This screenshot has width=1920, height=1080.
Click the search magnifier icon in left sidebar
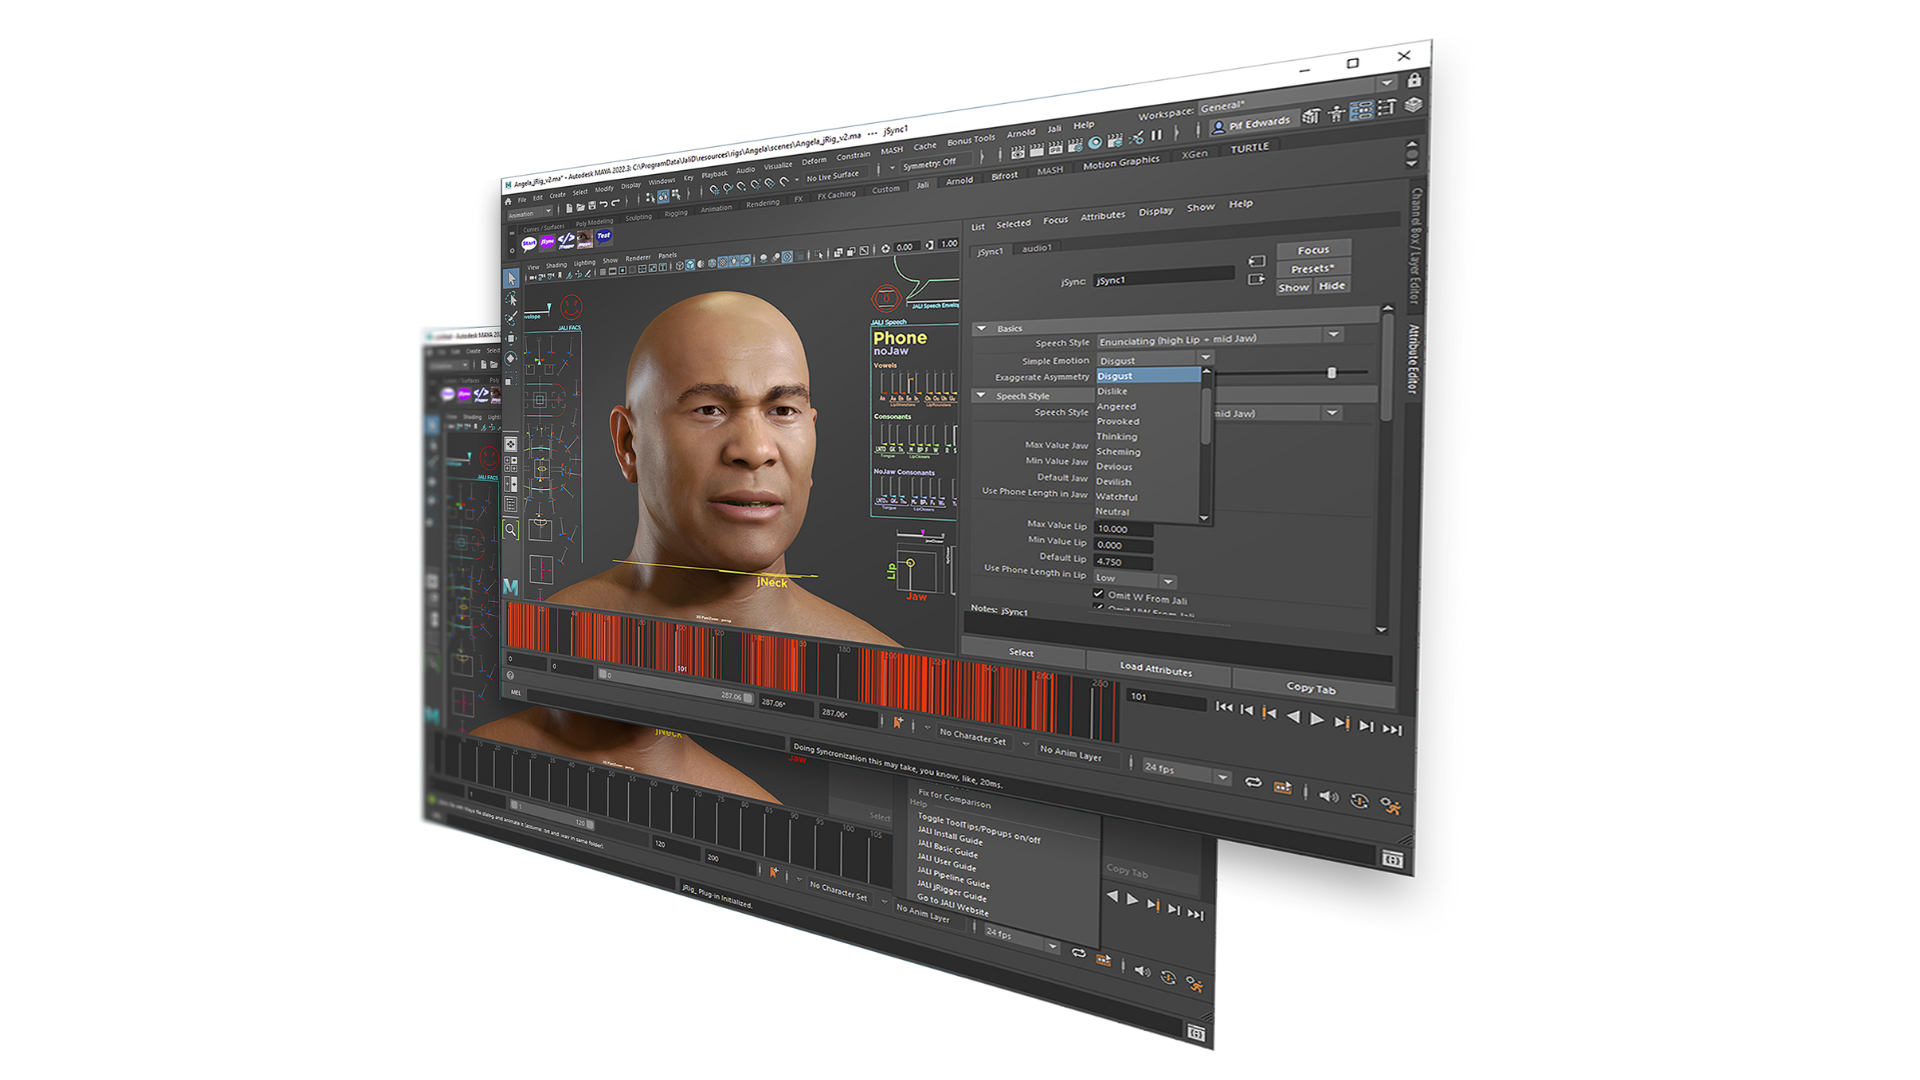[510, 530]
